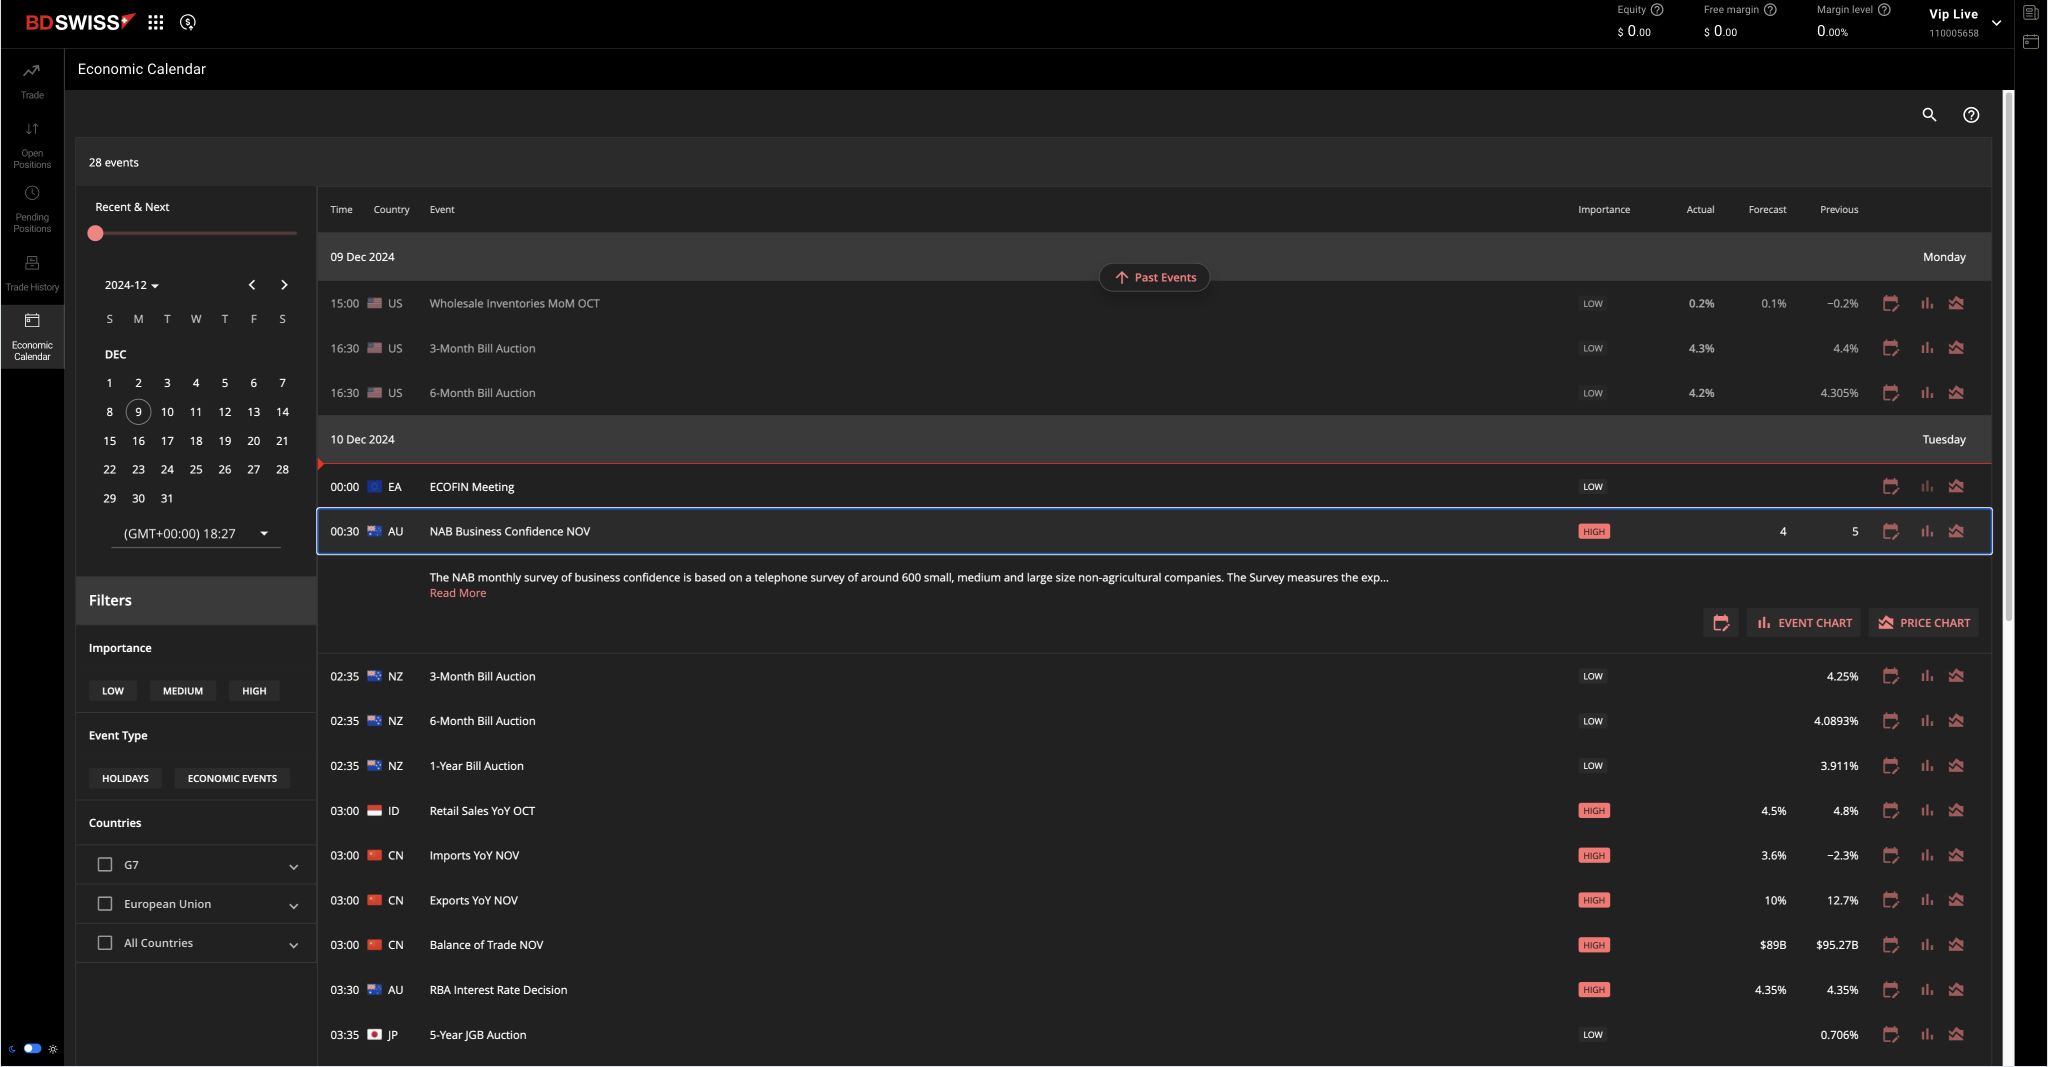Open price chart icon for Wholesale Inventories row
The height and width of the screenshot is (1067, 2048).
(x=1956, y=304)
